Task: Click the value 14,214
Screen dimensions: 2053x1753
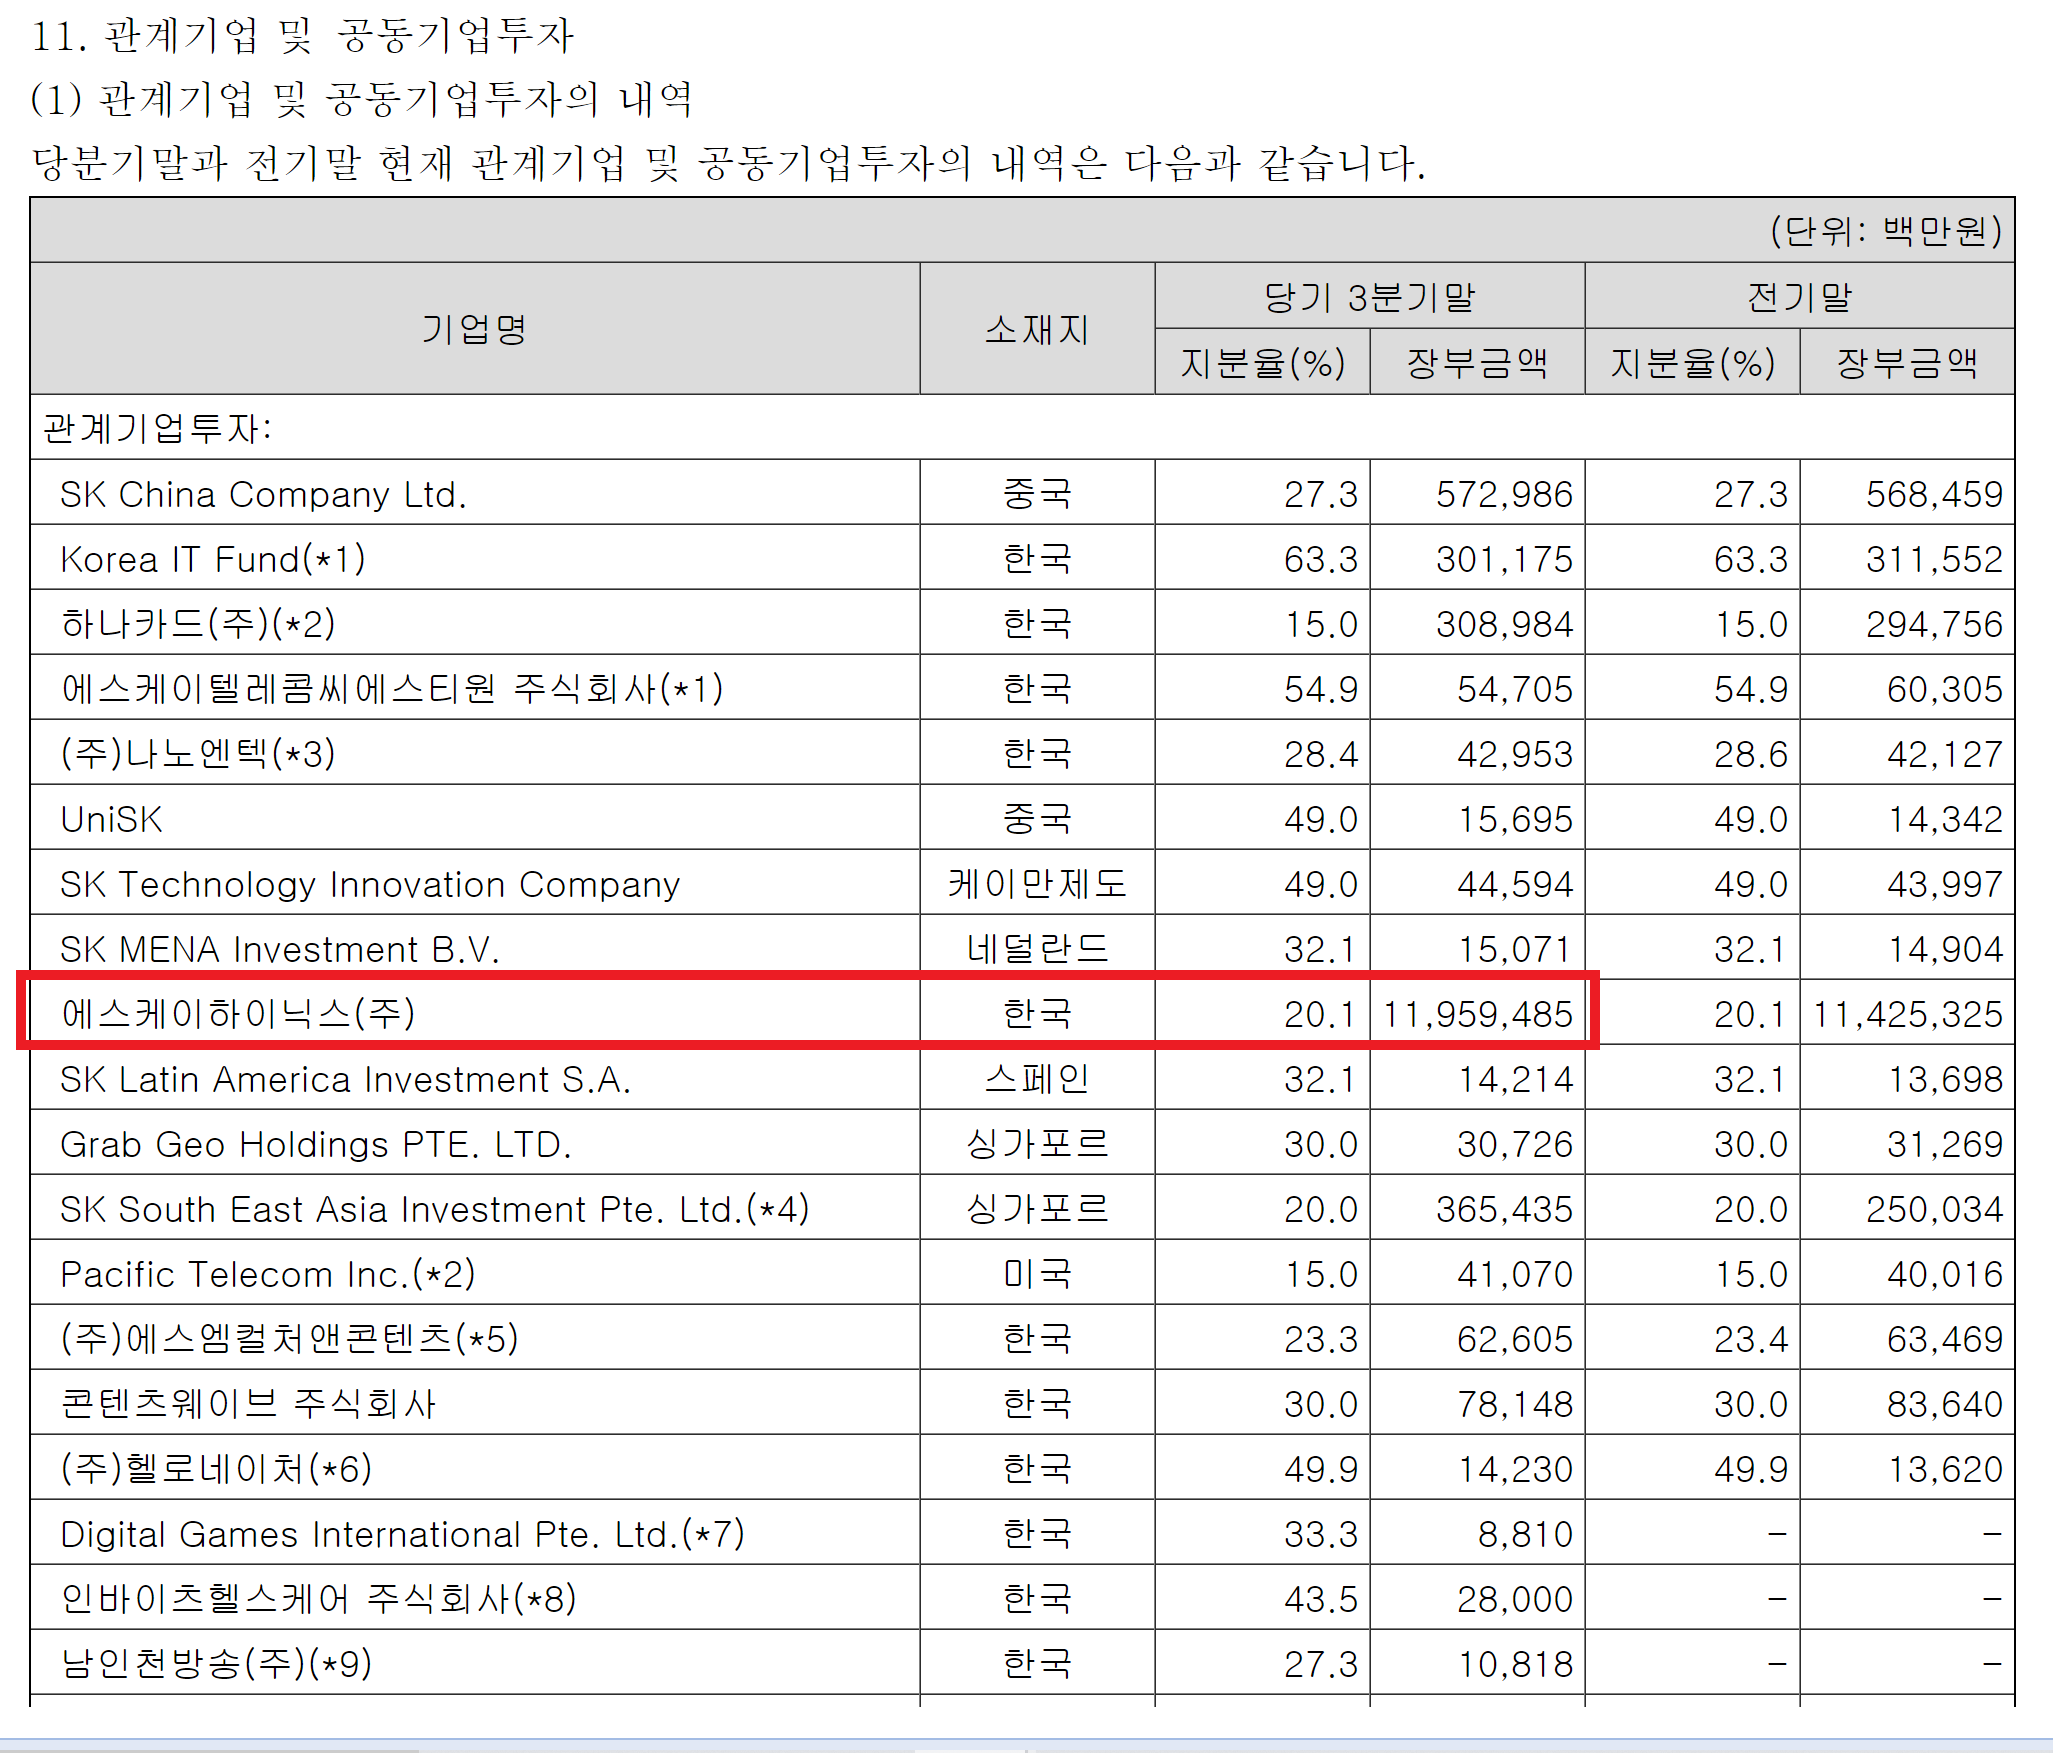Action: pos(1514,1079)
